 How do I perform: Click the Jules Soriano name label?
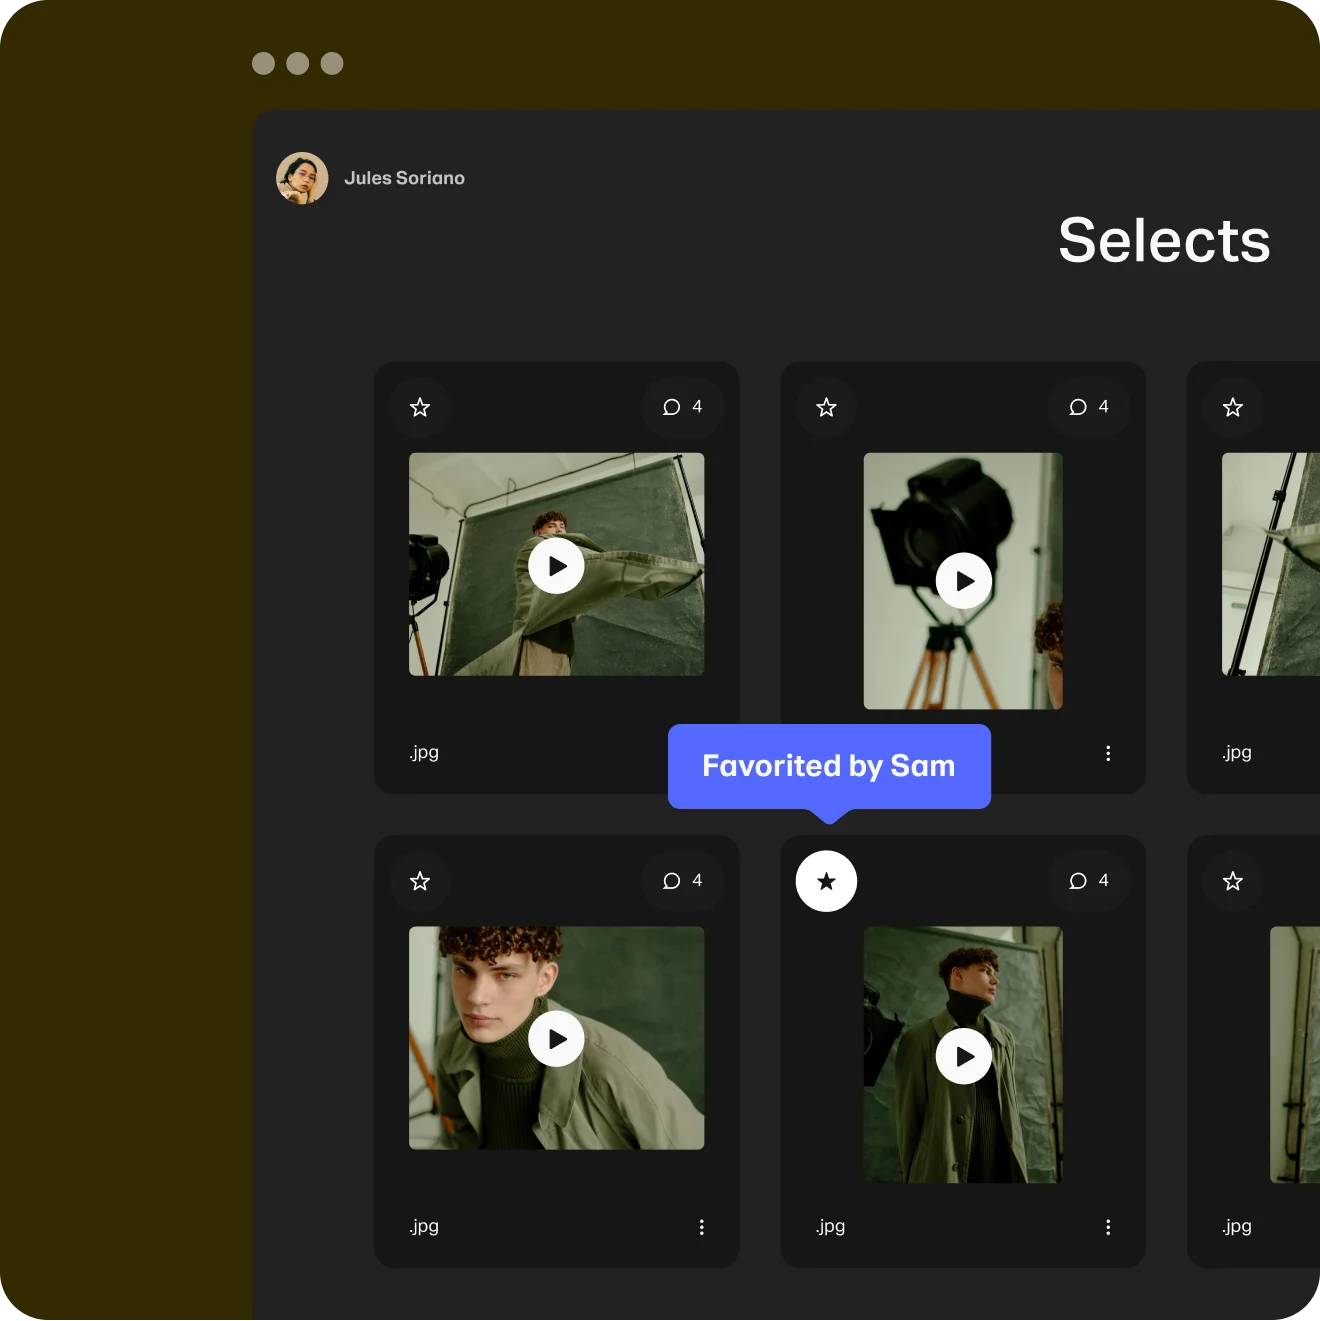[x=404, y=177]
